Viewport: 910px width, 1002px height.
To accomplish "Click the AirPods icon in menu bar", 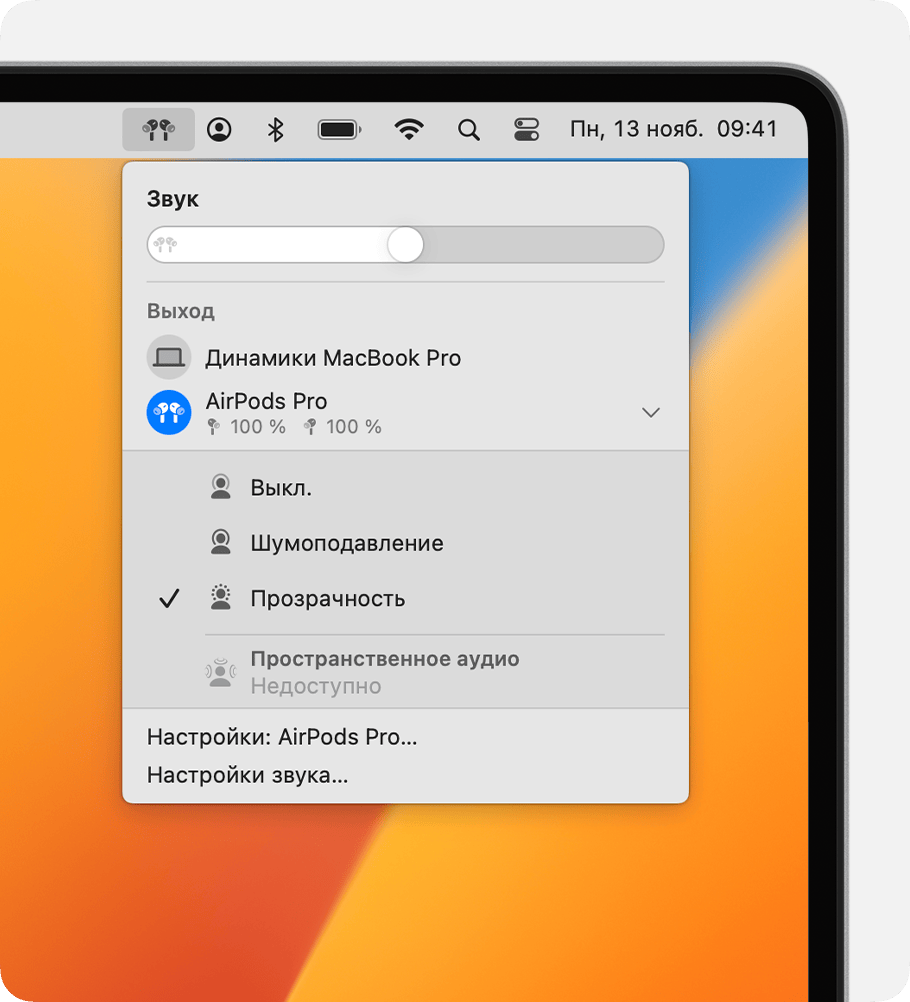I will coord(158,129).
